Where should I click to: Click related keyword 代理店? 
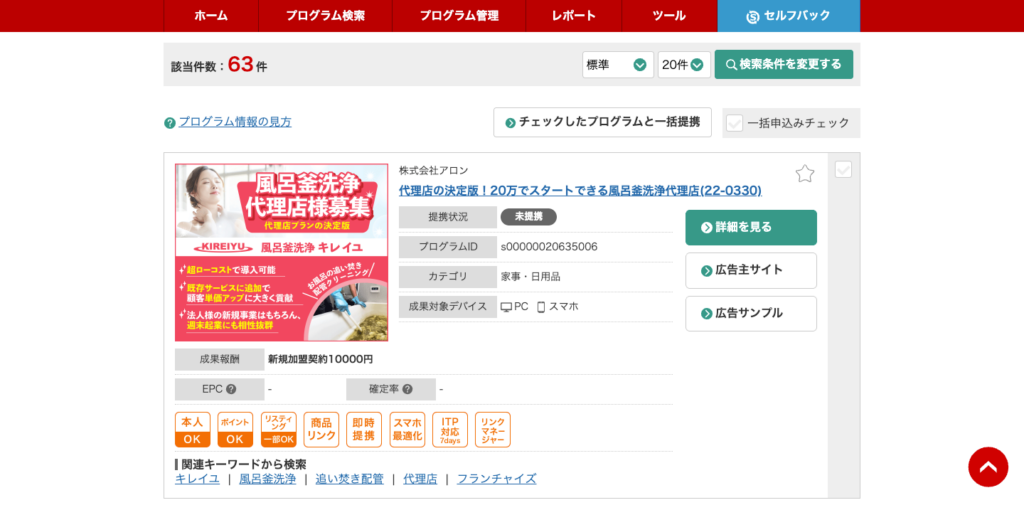420,479
